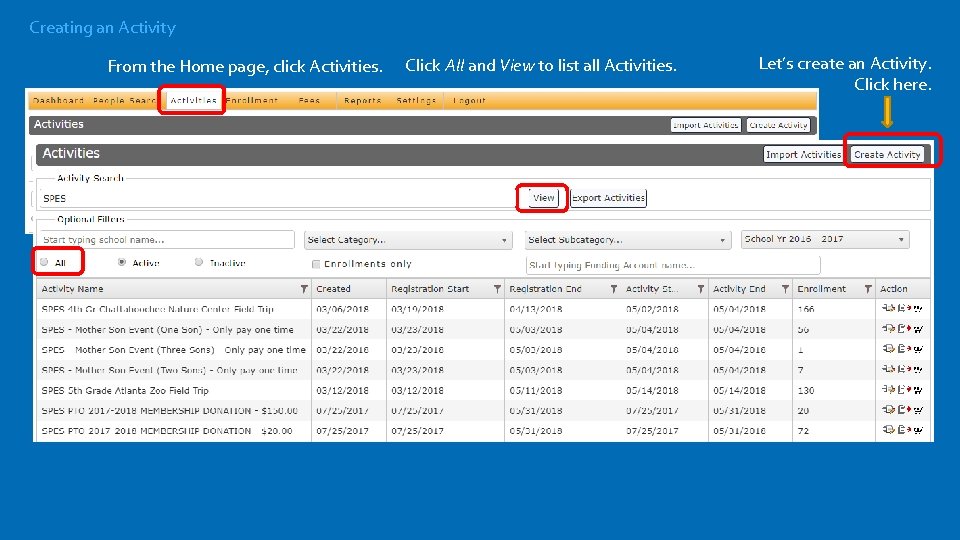
Task: Select the Inactive radio button
Action: tap(199, 262)
